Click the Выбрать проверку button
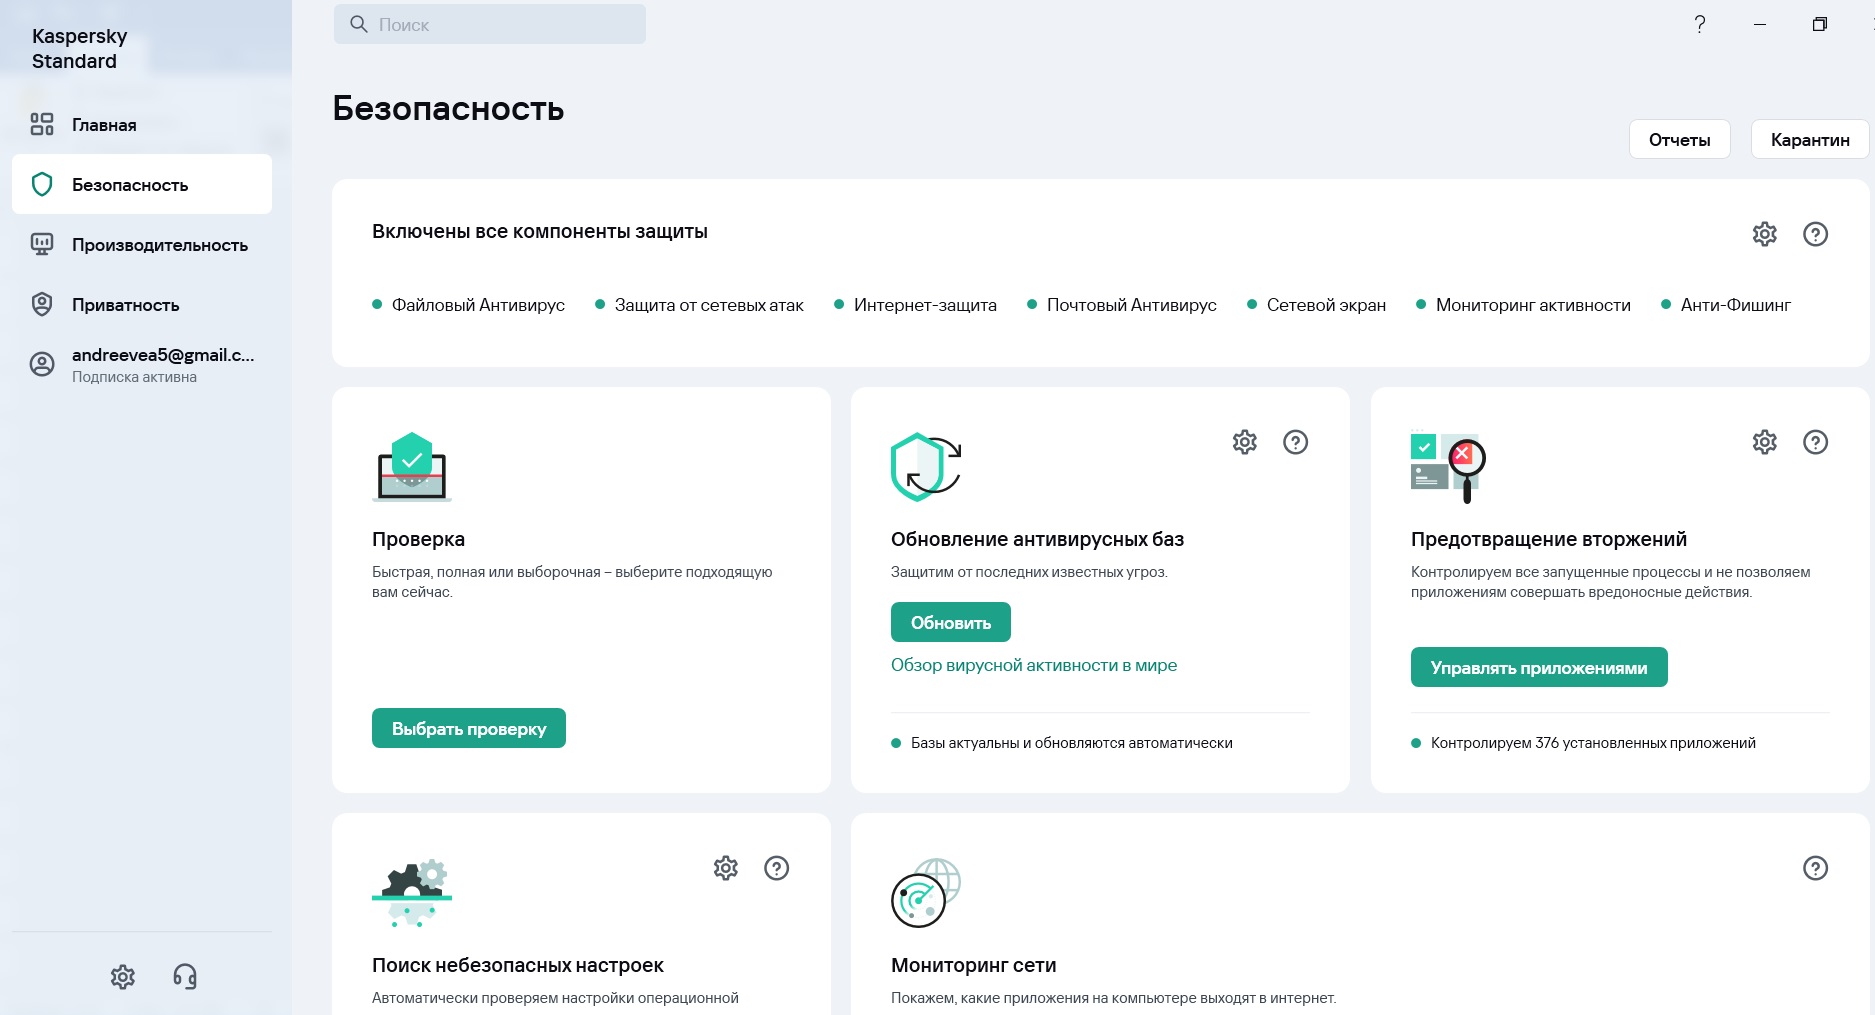Image resolution: width=1875 pixels, height=1015 pixels. [x=468, y=728]
